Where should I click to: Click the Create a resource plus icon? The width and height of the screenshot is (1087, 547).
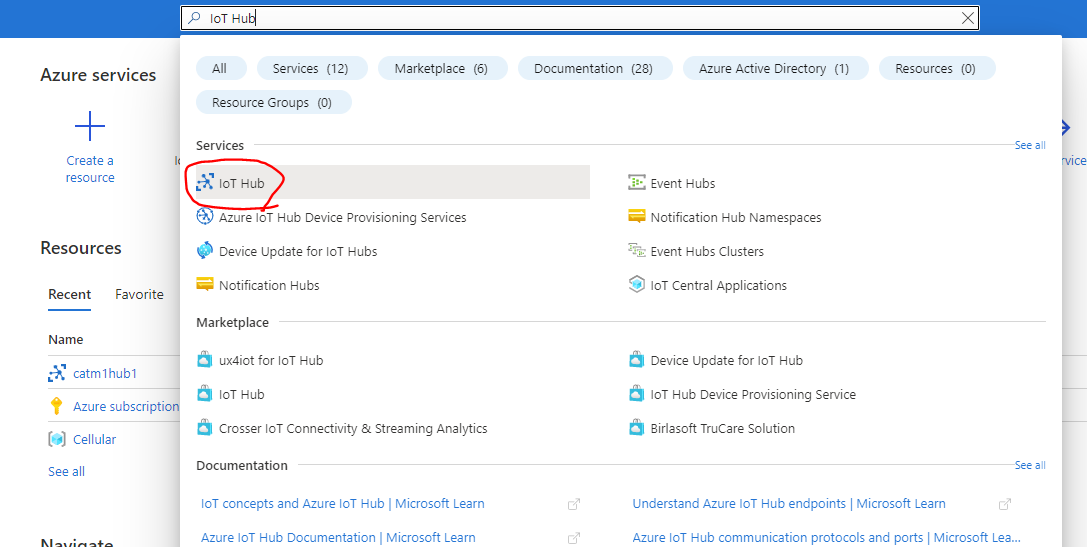point(90,126)
